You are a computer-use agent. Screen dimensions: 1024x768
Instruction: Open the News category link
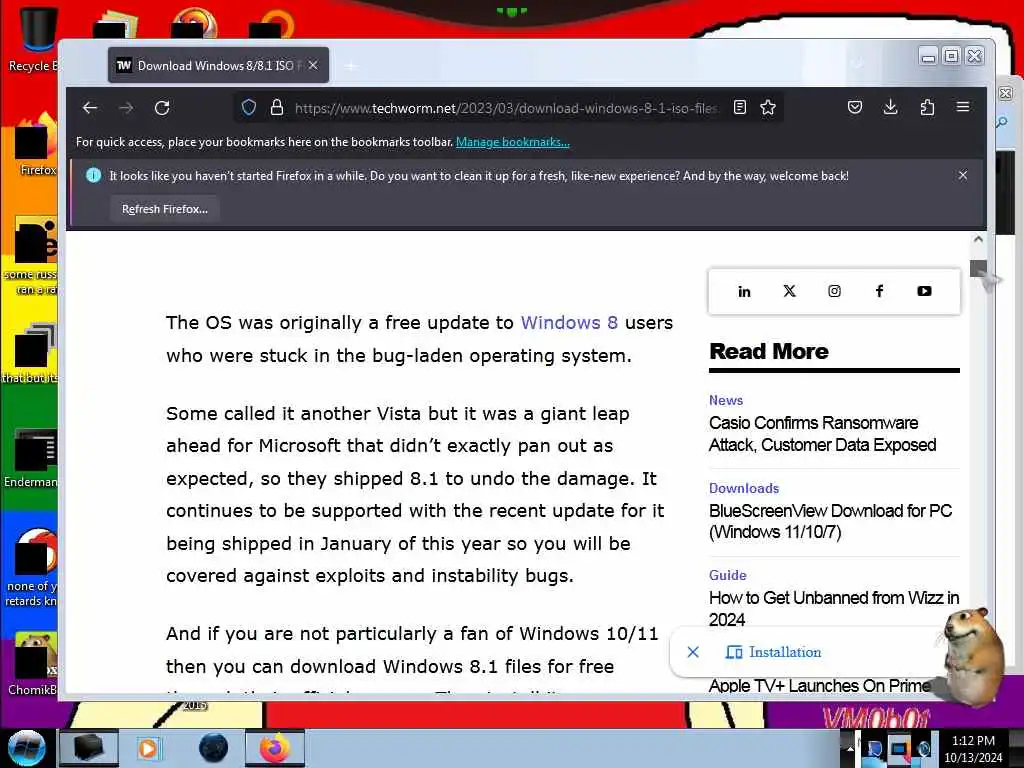[x=726, y=400]
